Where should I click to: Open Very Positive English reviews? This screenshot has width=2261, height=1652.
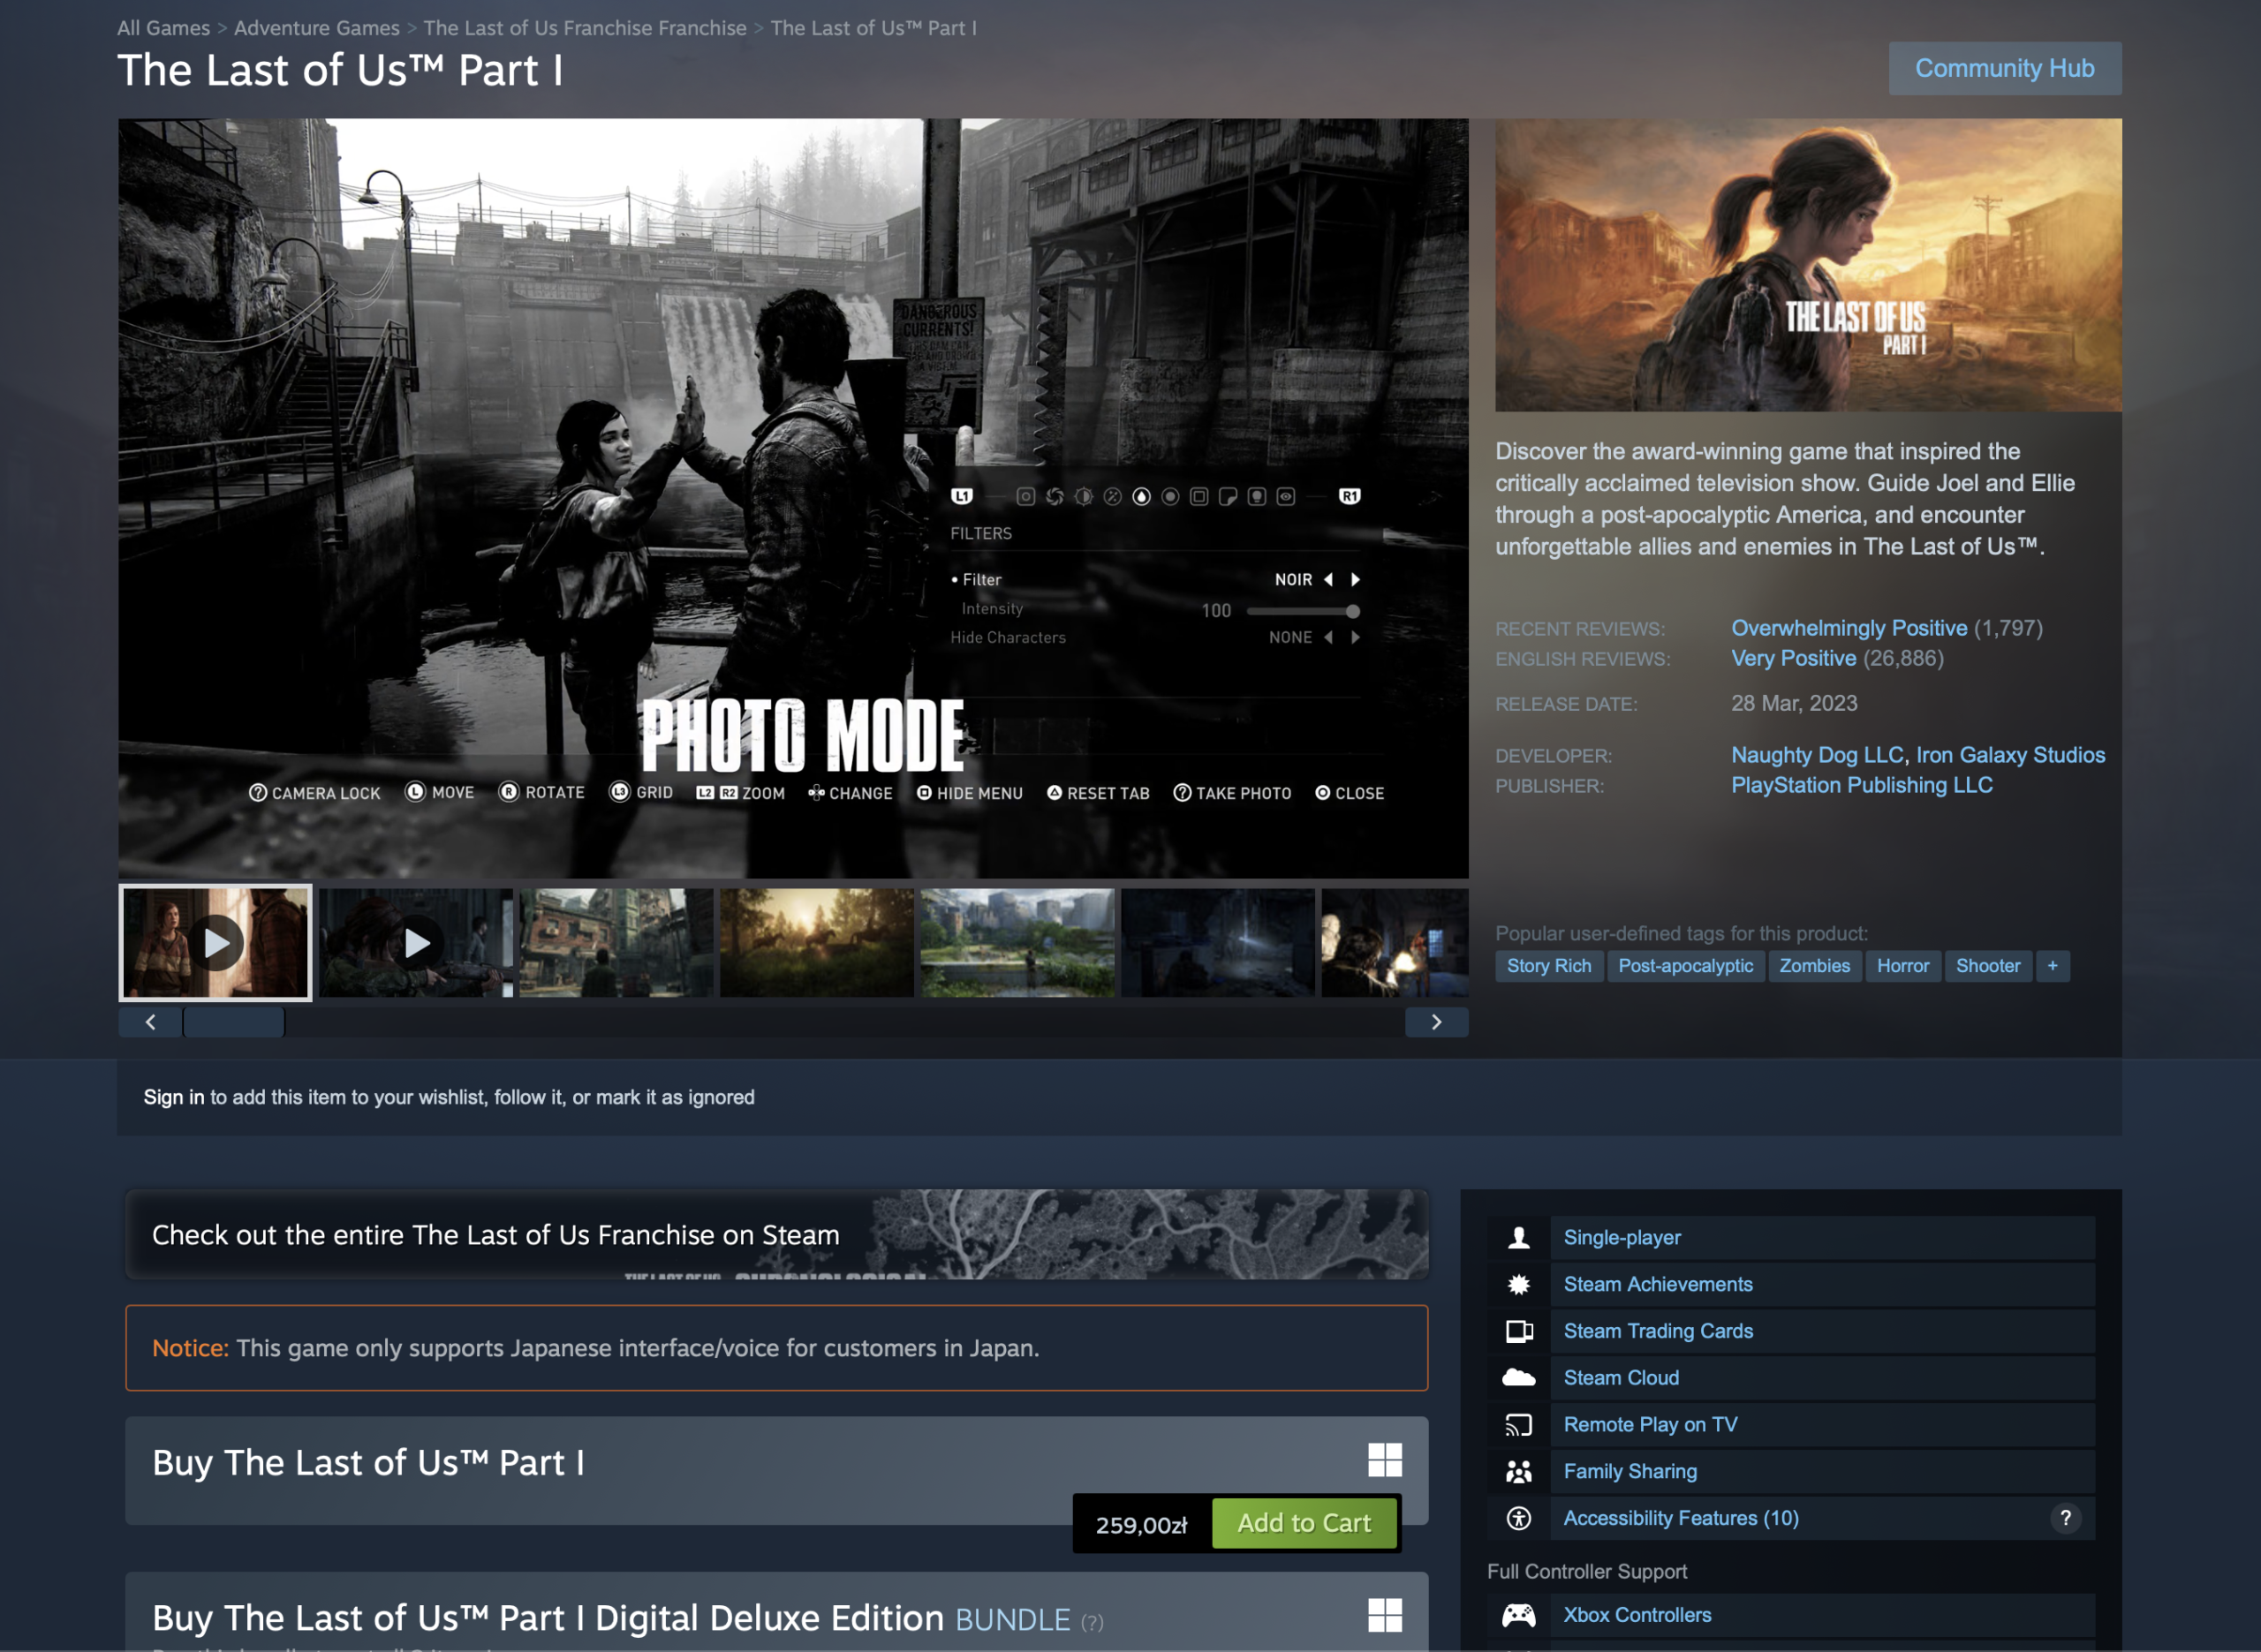[1793, 658]
